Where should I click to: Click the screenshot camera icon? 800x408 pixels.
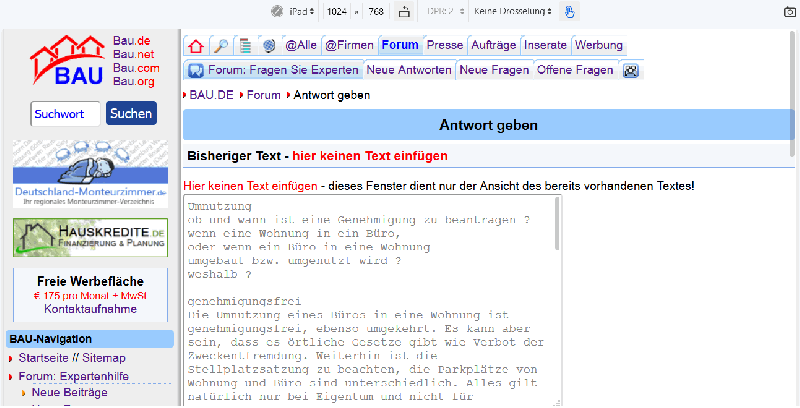pyautogui.click(x=789, y=12)
